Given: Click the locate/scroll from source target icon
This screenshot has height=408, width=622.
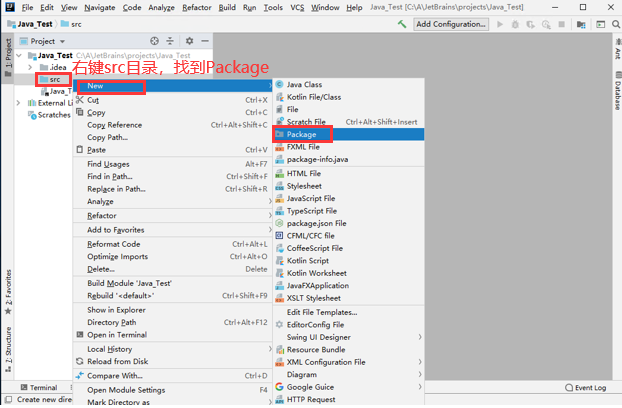Looking at the screenshot, I should pyautogui.click(x=154, y=41).
